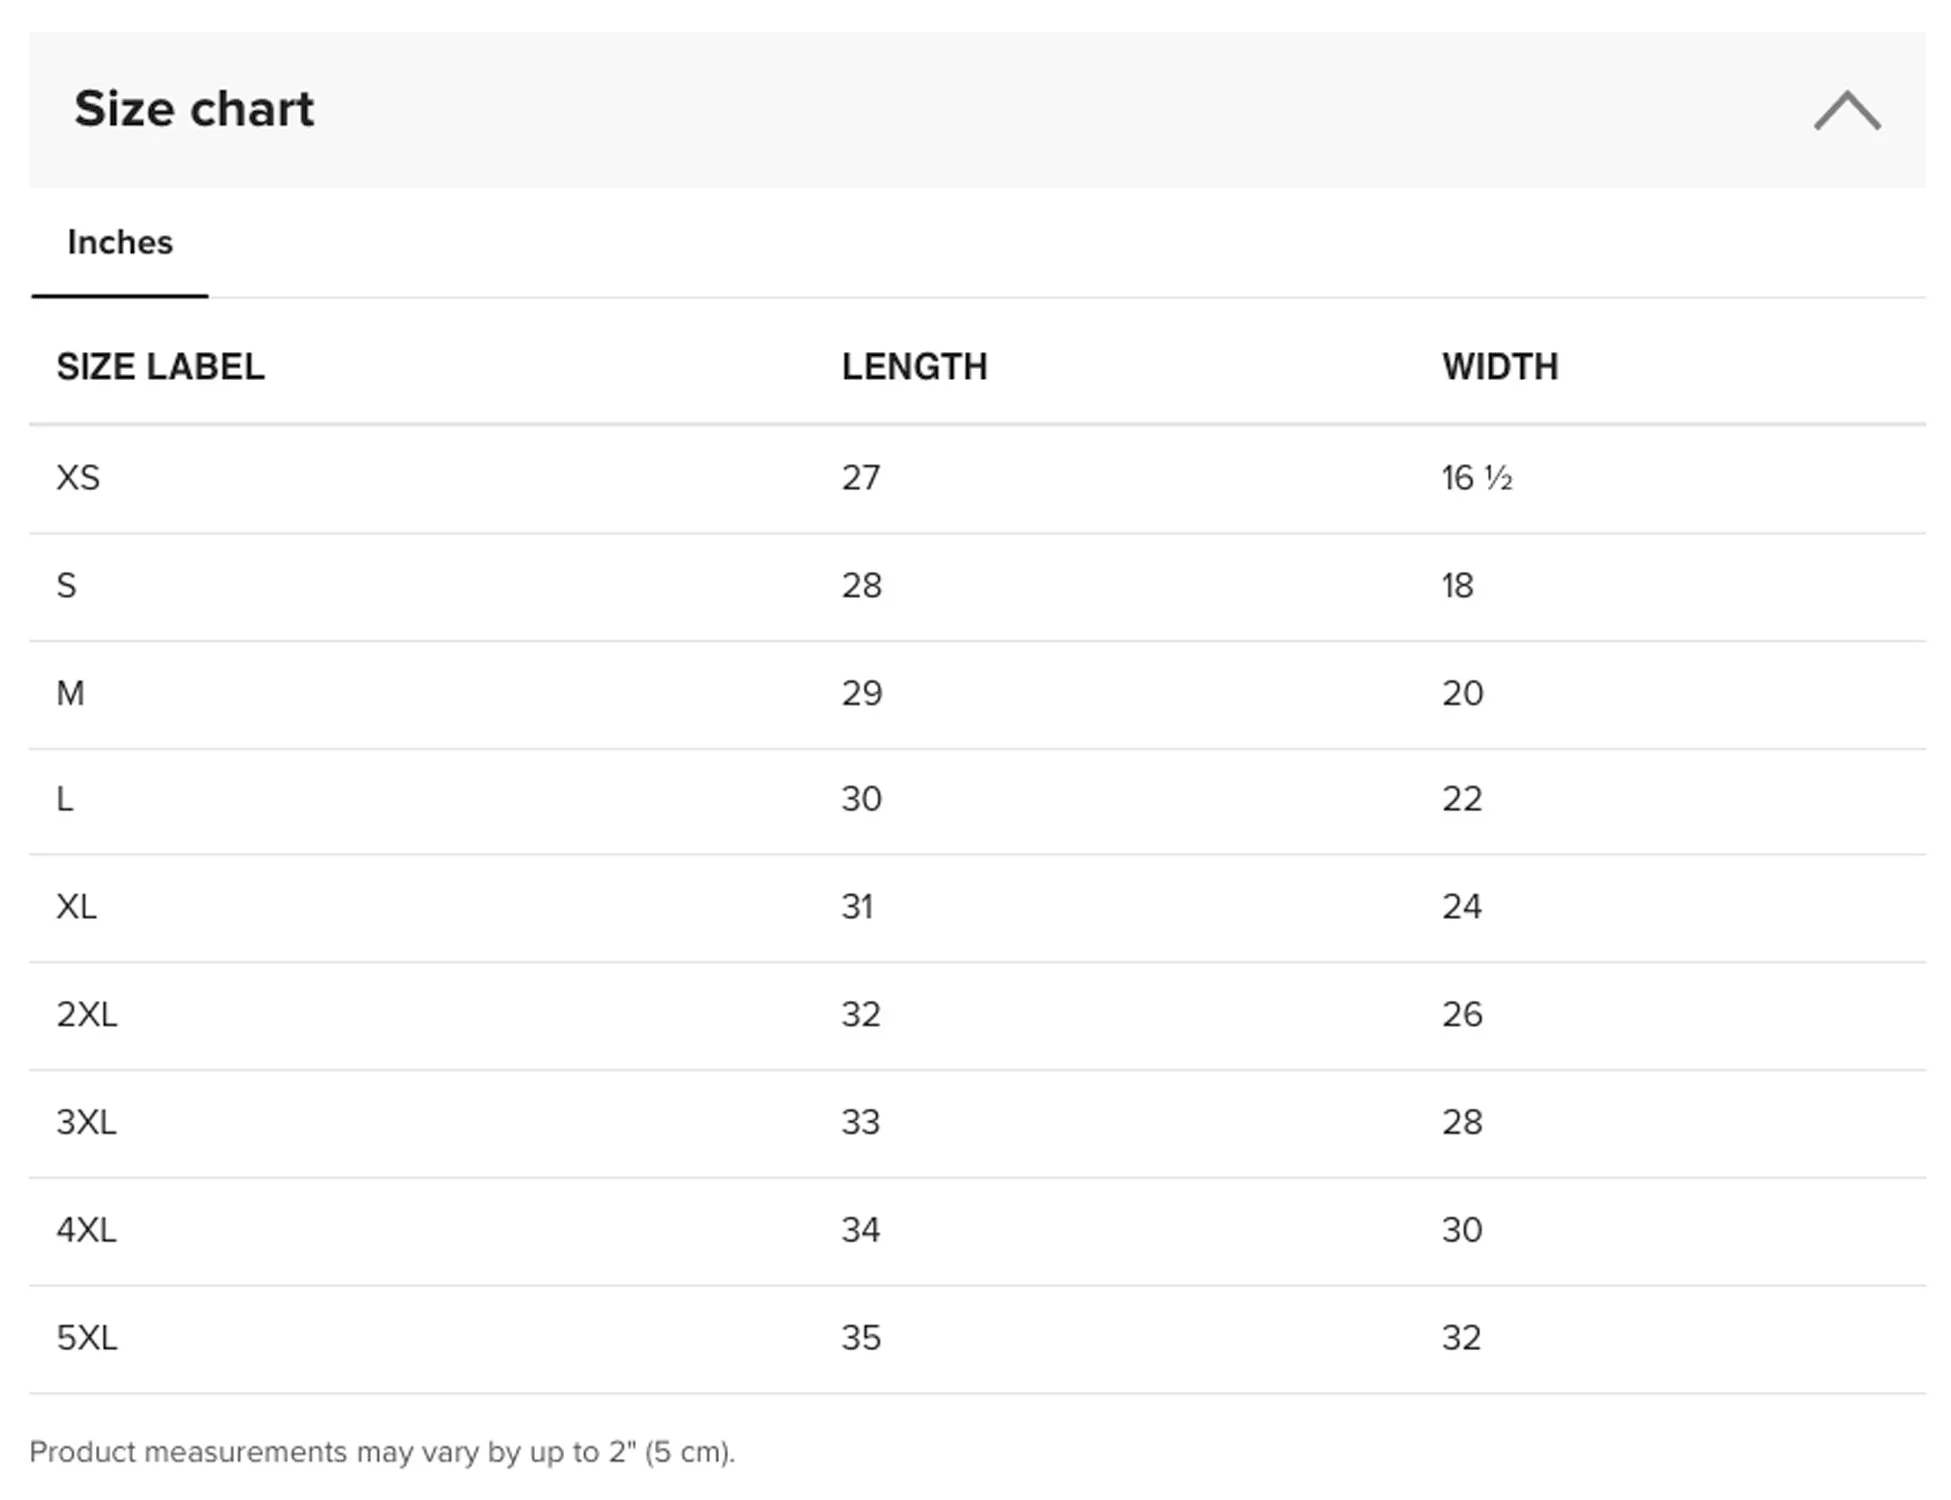Select the 4XL size row label
Screen dimensions: 1951x1500
point(87,1230)
